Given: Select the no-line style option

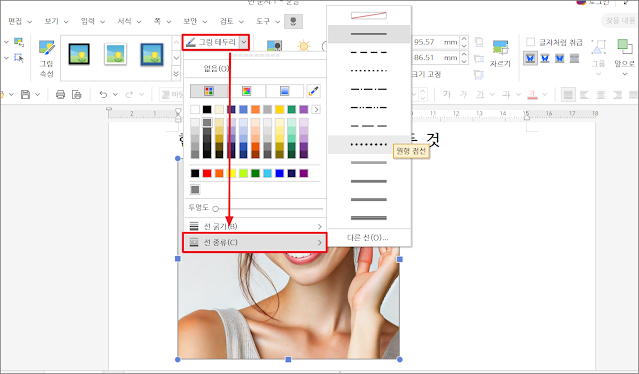Looking at the screenshot, I should [369, 15].
